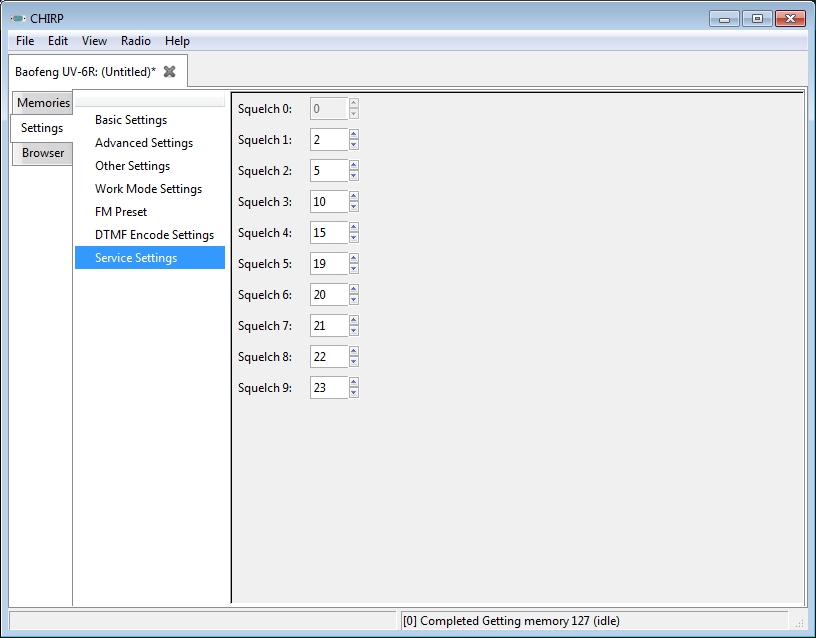Click the Squelch 4 value field
The image size is (816, 638).
pyautogui.click(x=329, y=233)
